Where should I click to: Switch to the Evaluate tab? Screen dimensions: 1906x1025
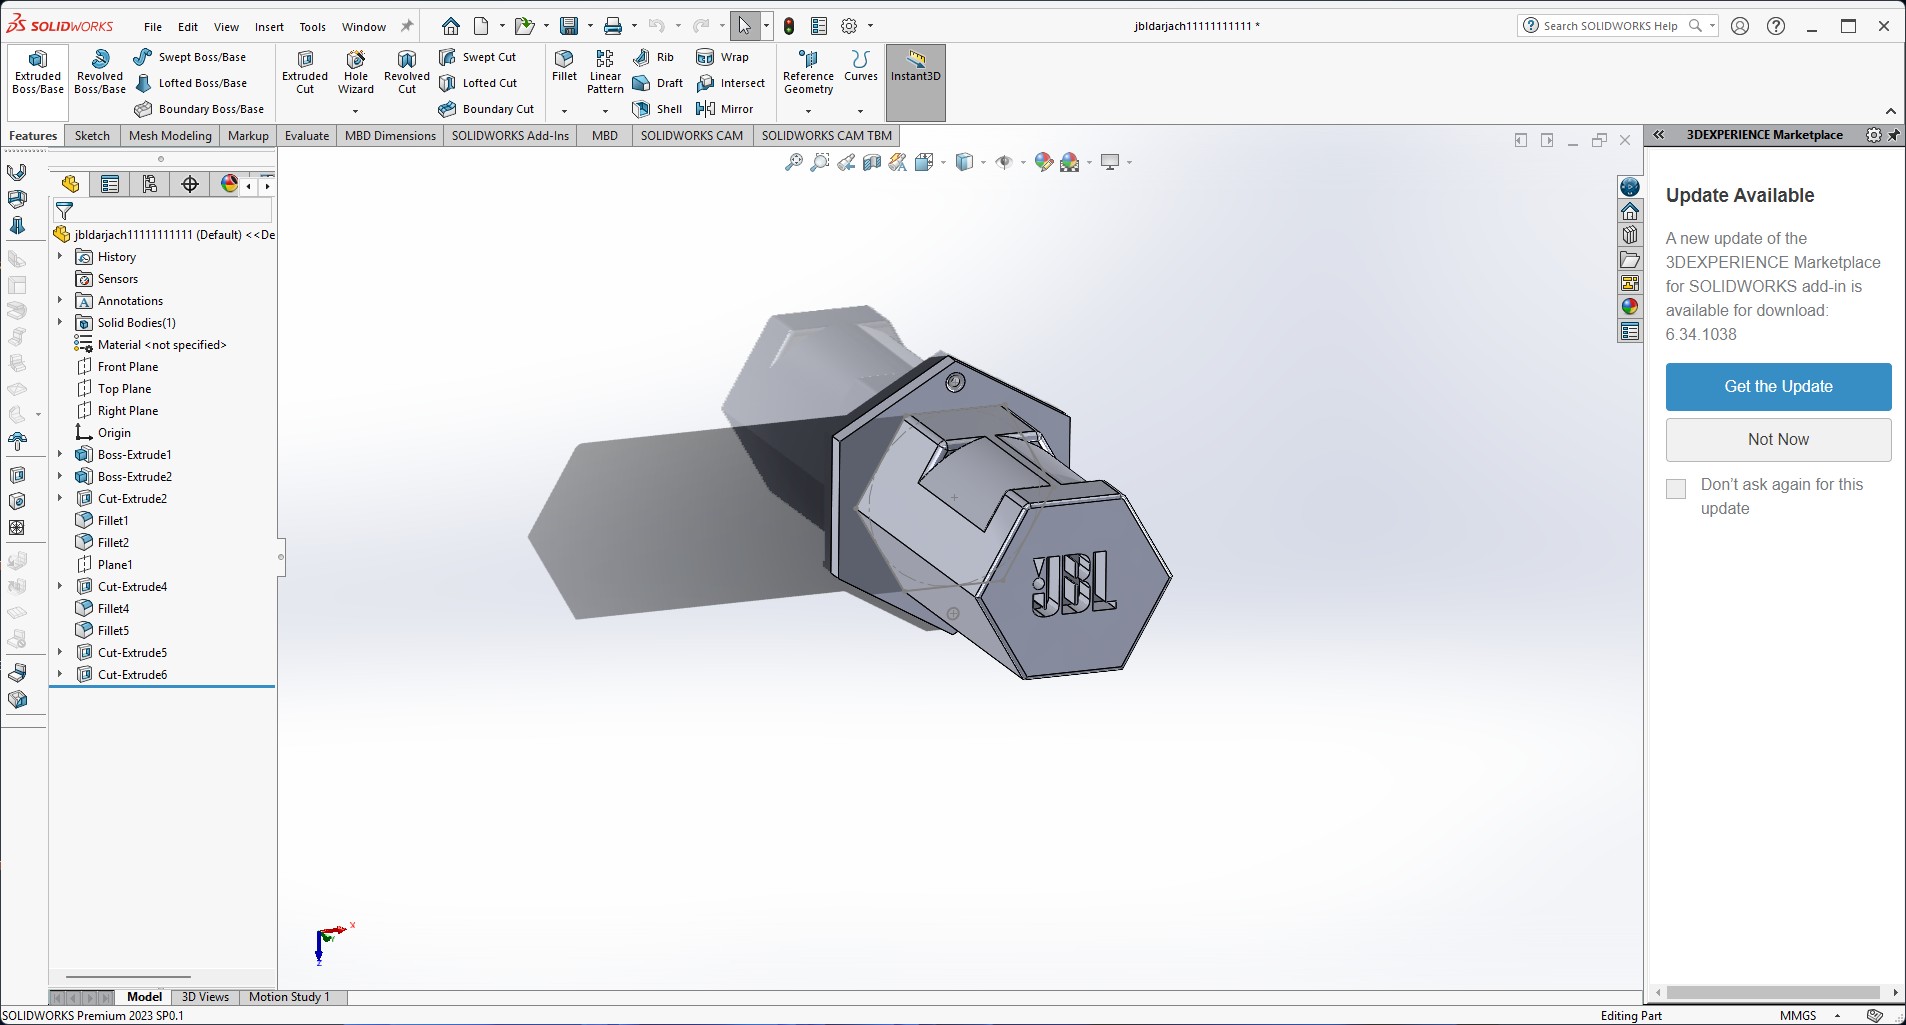(x=307, y=136)
